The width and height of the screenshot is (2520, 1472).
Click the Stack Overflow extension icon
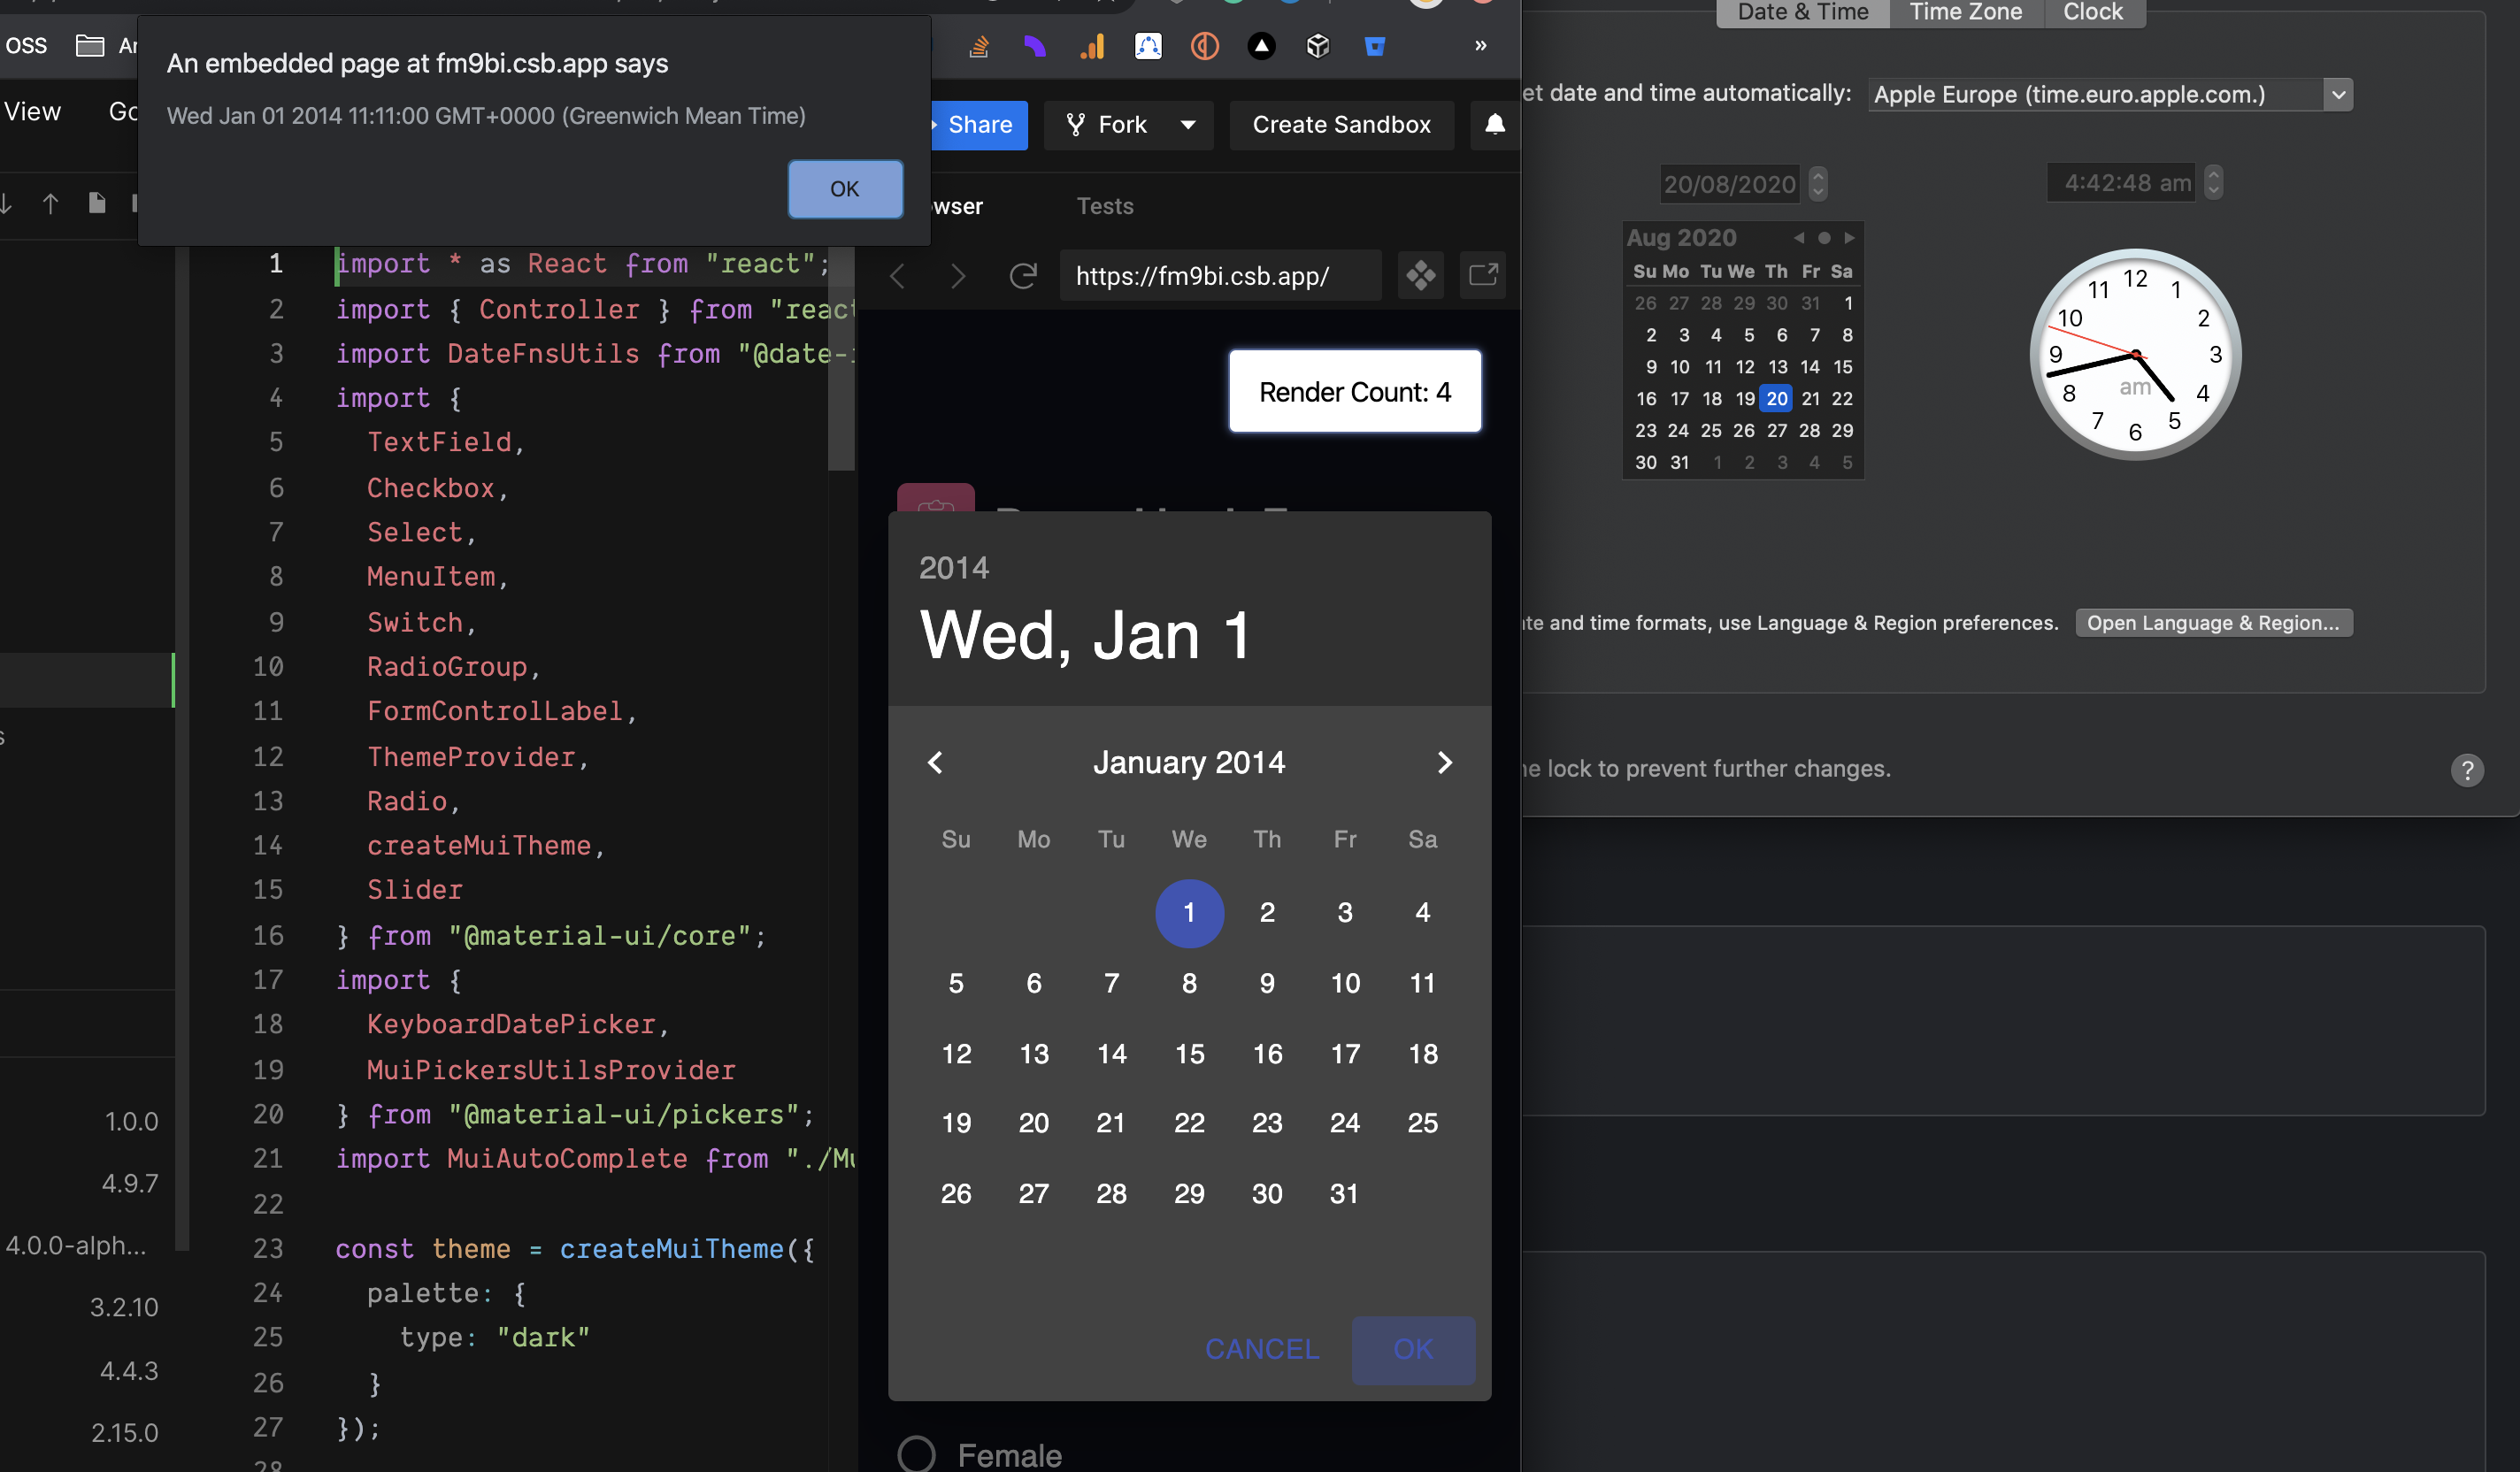[979, 46]
